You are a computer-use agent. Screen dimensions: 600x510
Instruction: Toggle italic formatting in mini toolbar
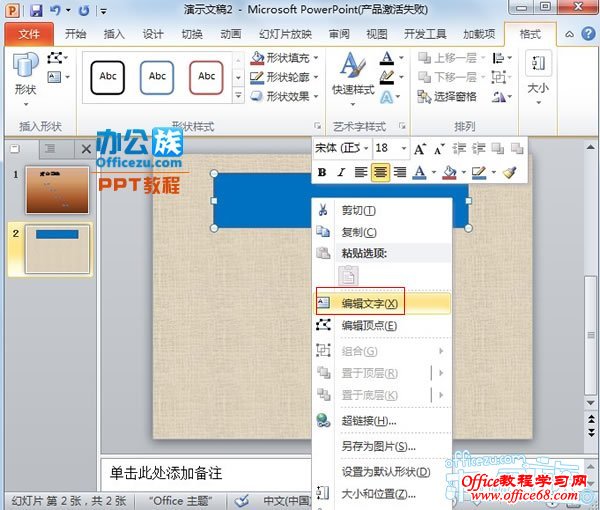(341, 172)
